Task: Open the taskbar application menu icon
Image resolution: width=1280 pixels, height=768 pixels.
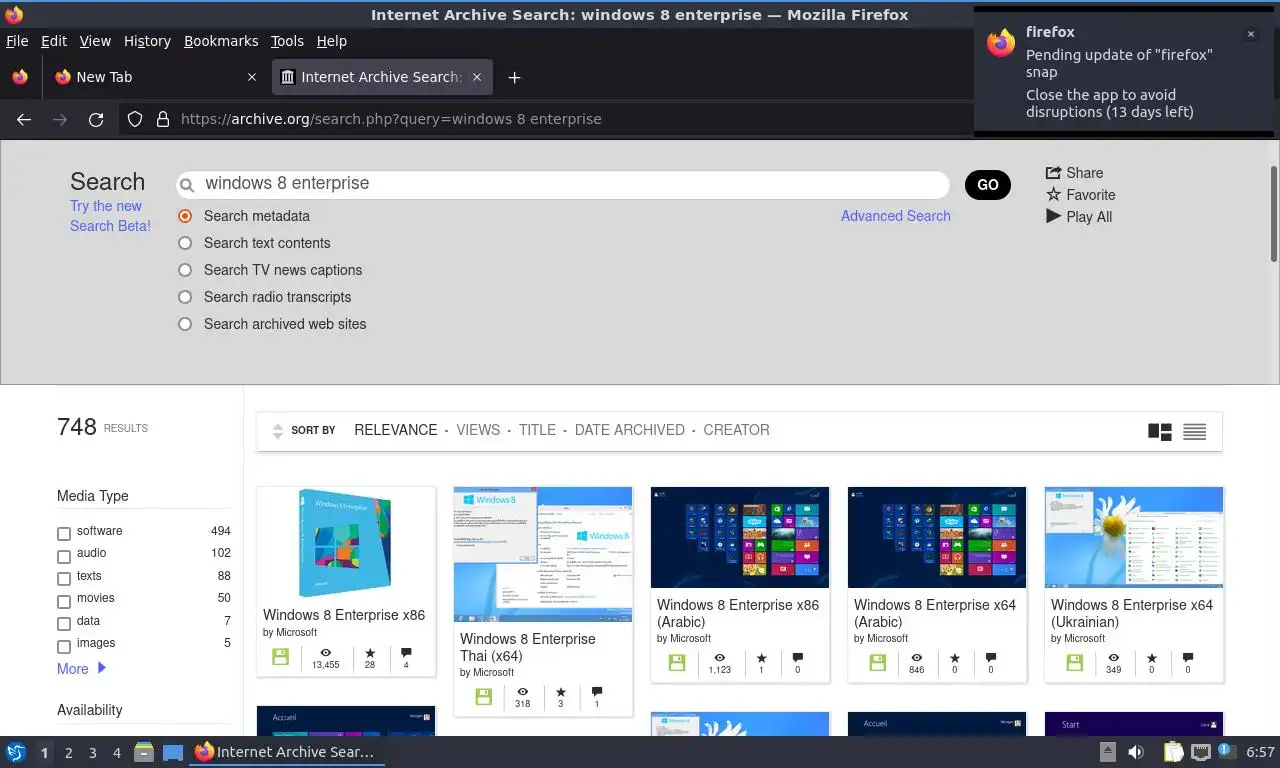Action: point(16,752)
